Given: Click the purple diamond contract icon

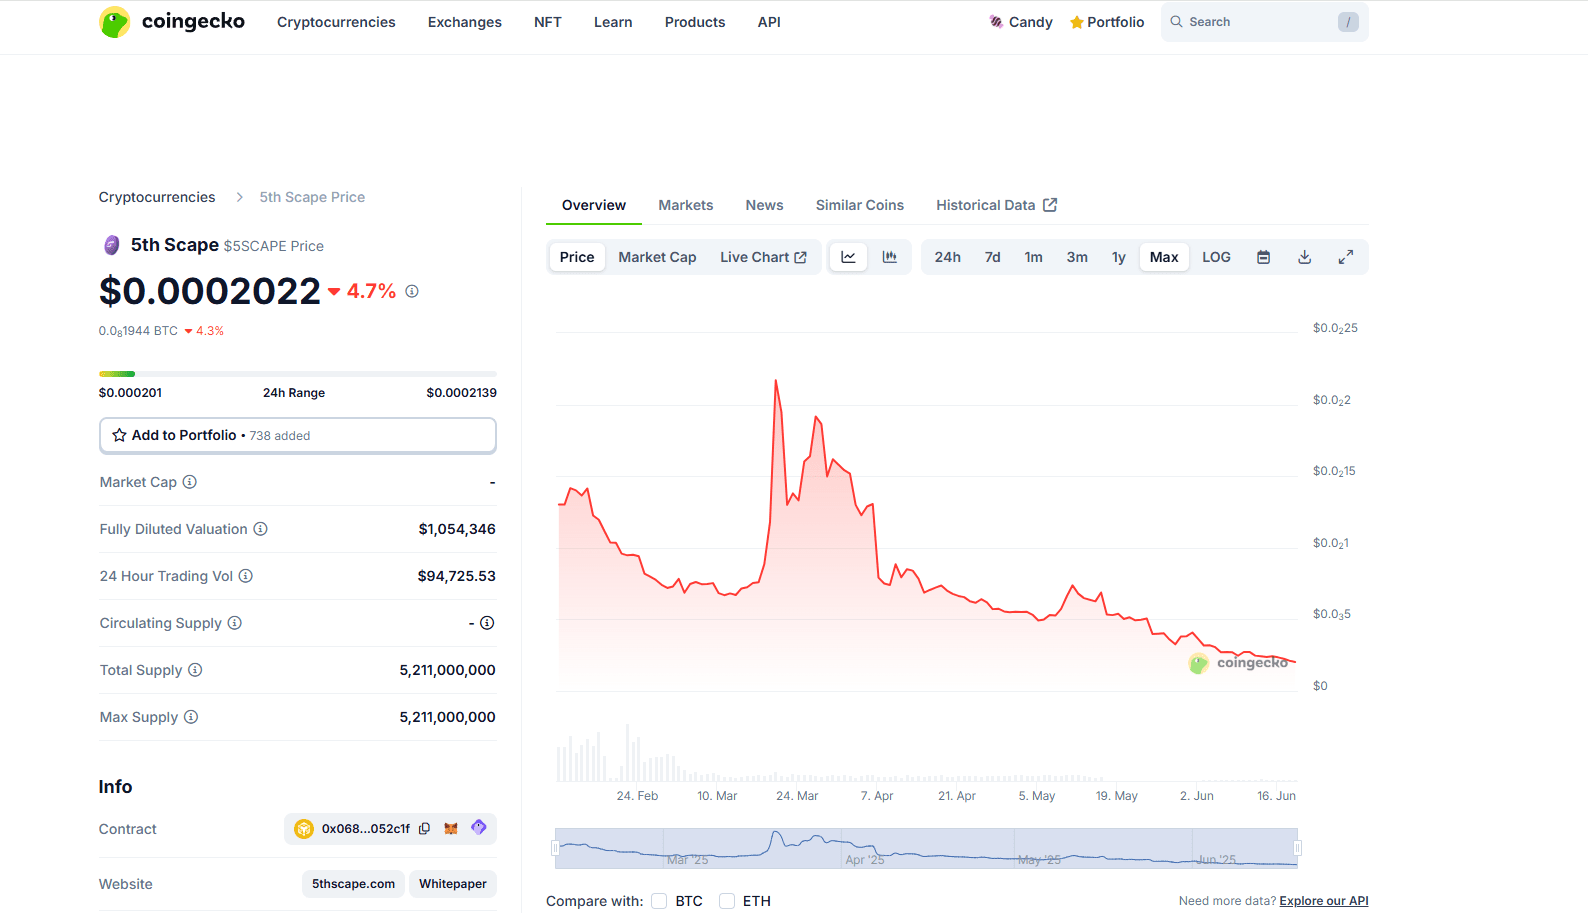Looking at the screenshot, I should click(x=479, y=828).
